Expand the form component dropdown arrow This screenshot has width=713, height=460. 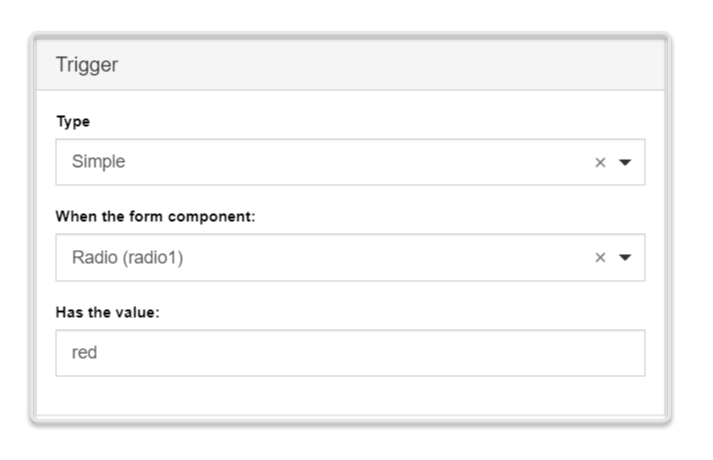click(626, 258)
